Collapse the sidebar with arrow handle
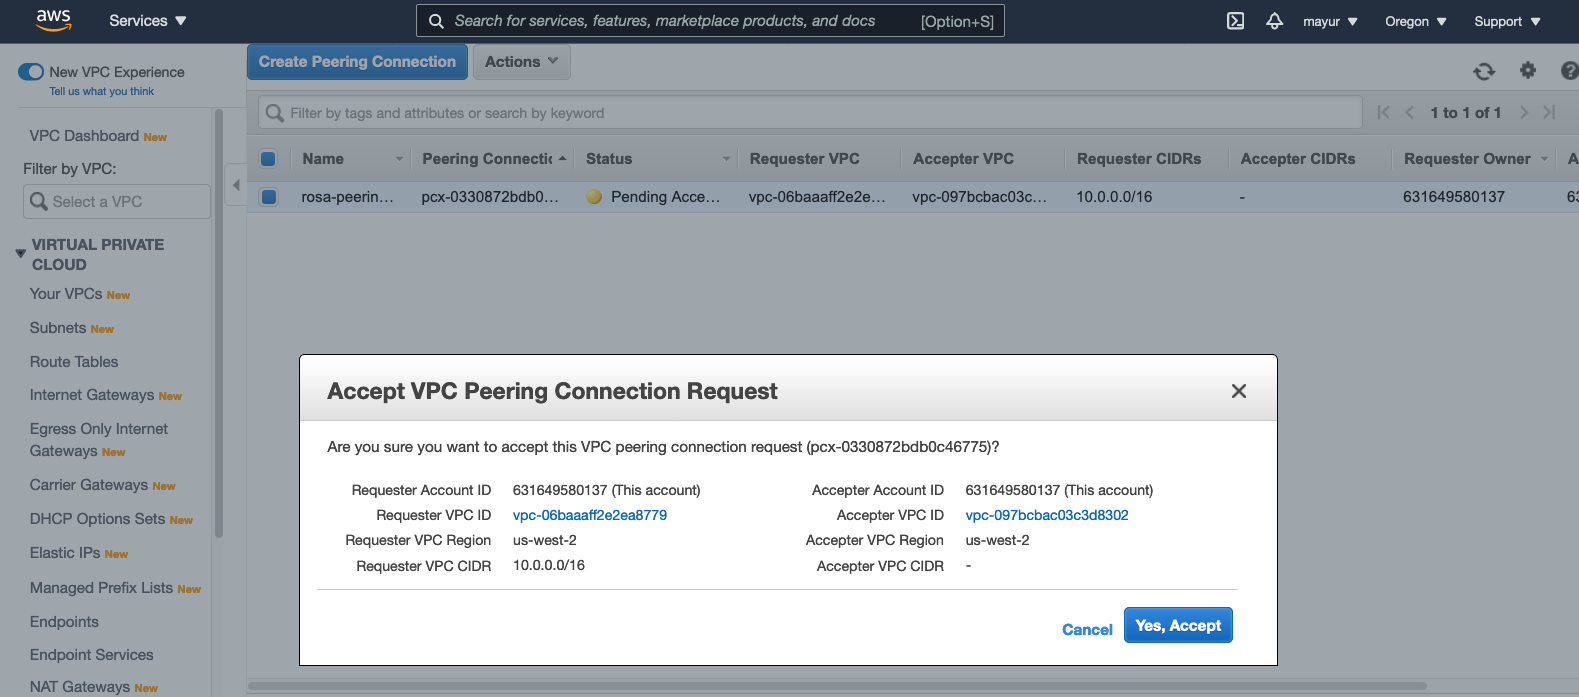The width and height of the screenshot is (1579, 697). point(236,185)
